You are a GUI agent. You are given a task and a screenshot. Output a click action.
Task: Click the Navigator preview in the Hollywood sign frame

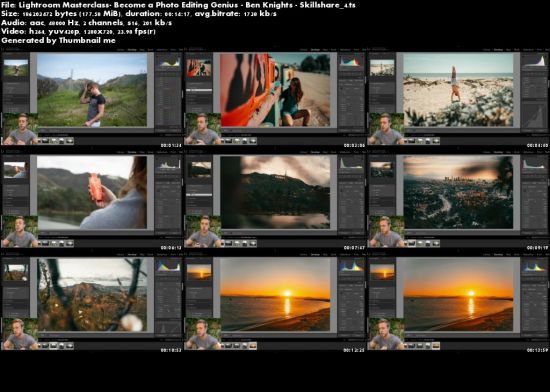pos(199,170)
